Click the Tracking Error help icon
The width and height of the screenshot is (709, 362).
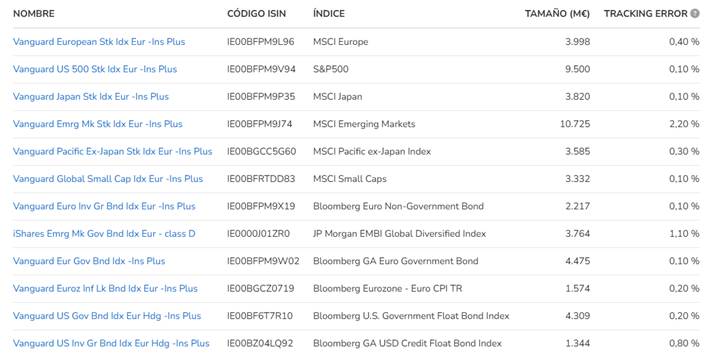pos(695,14)
